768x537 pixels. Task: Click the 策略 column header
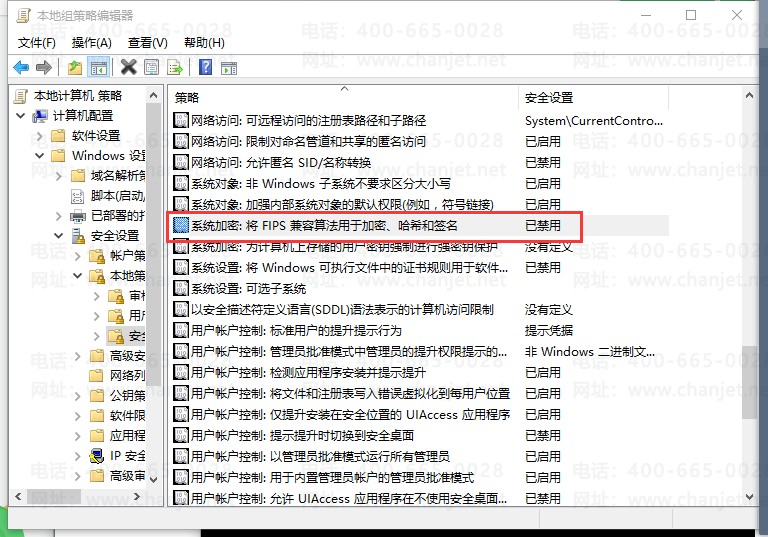[x=188, y=98]
